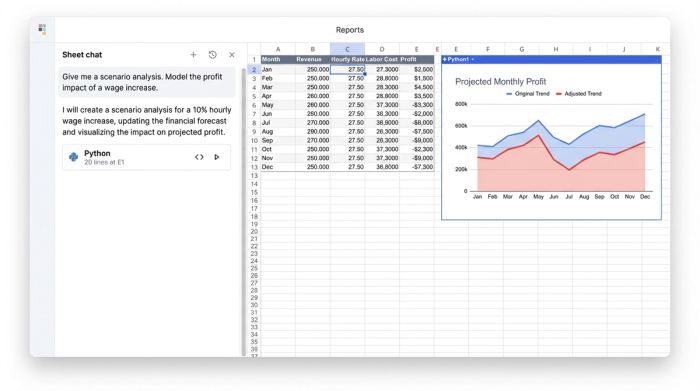Image resolution: width=700 pixels, height=391 pixels.
Task: Select row 2 header
Action: pos(254,69)
